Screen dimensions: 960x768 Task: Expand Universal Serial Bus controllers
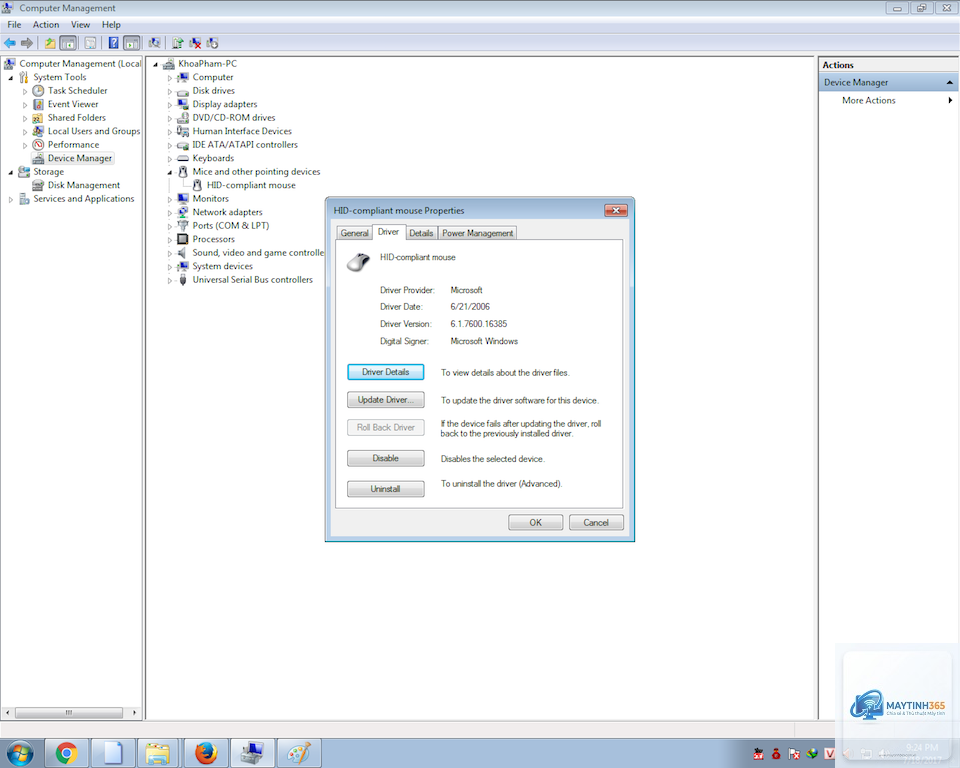pos(170,280)
